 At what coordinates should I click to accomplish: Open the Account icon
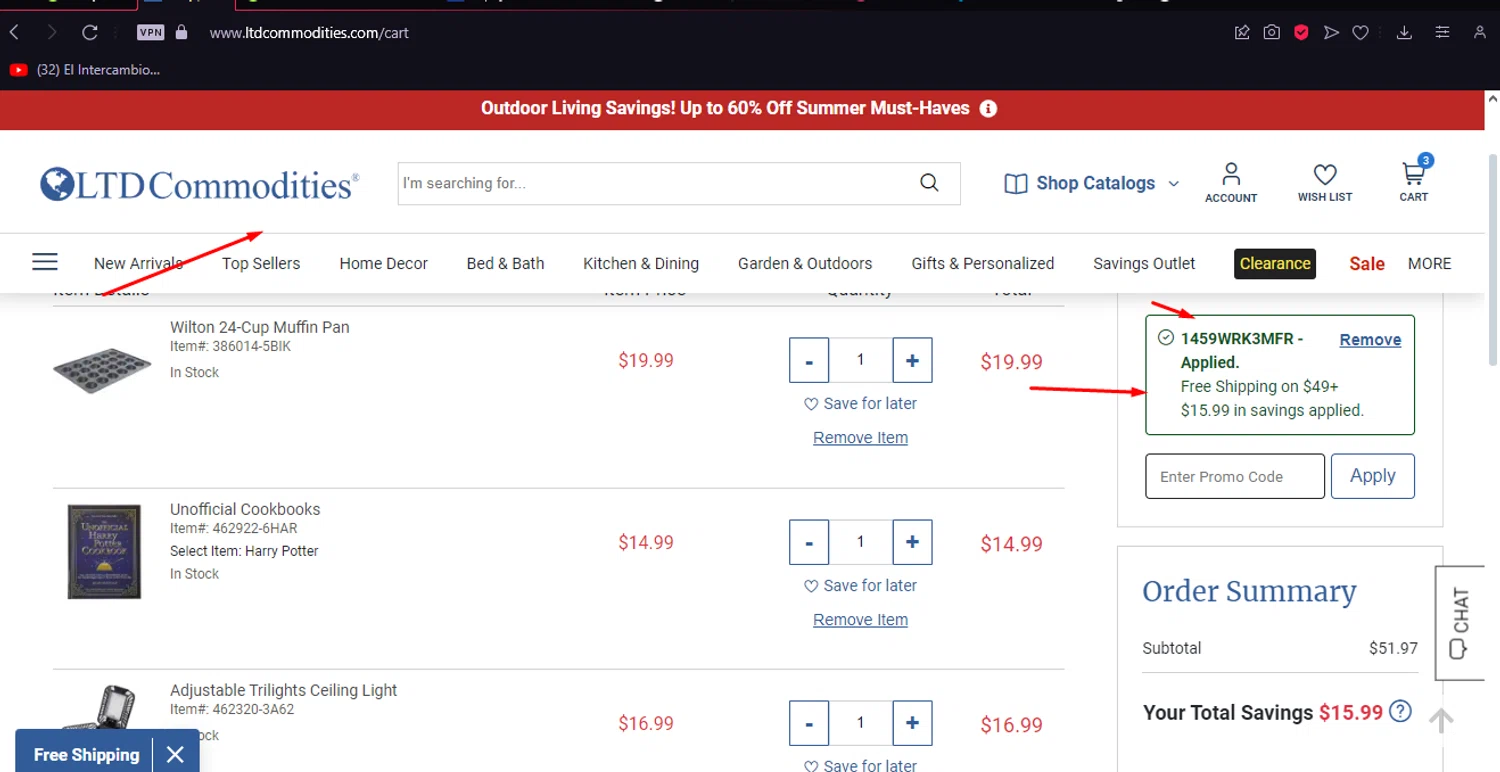(x=1231, y=183)
